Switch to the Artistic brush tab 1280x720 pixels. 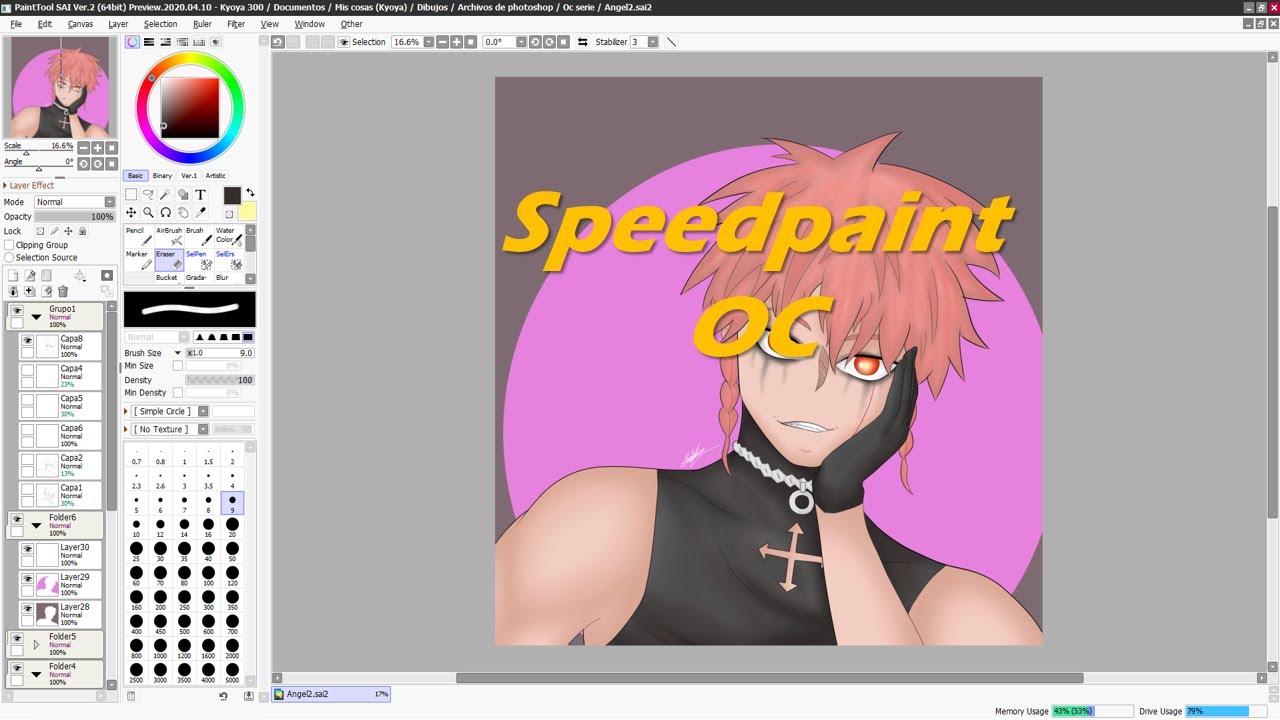tap(215, 176)
